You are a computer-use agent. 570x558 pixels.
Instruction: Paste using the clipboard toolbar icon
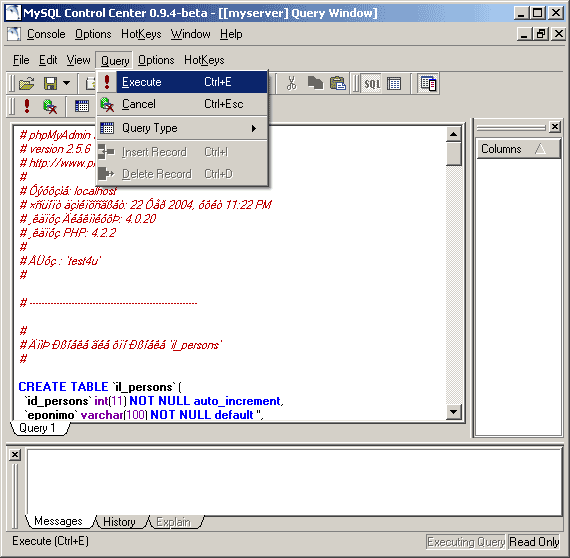pos(338,83)
